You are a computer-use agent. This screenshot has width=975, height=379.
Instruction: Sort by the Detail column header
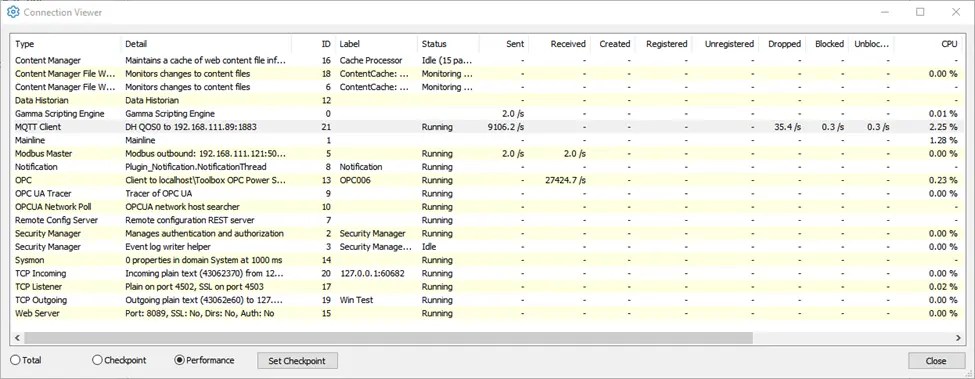pos(206,43)
